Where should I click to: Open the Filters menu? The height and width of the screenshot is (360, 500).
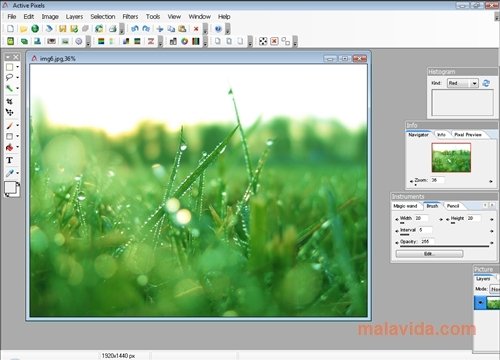[130, 17]
